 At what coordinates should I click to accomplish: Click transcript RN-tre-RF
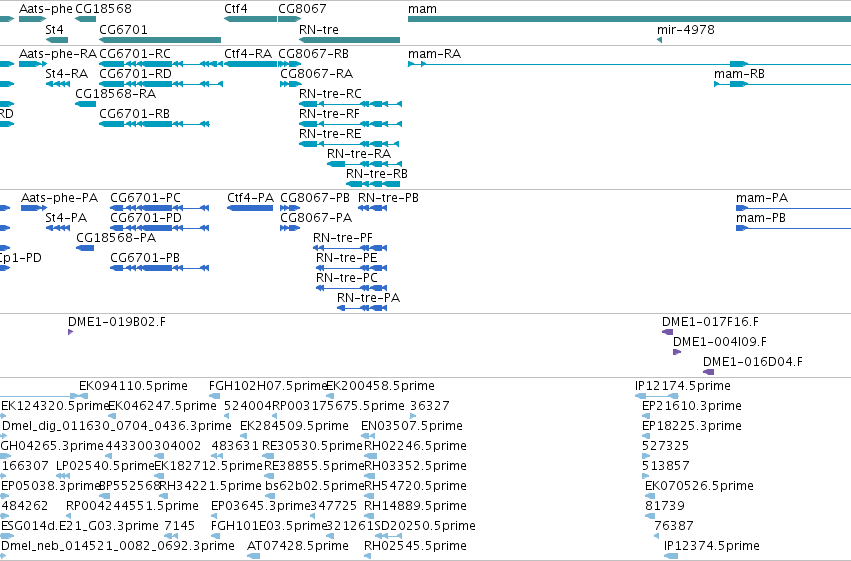351,124
